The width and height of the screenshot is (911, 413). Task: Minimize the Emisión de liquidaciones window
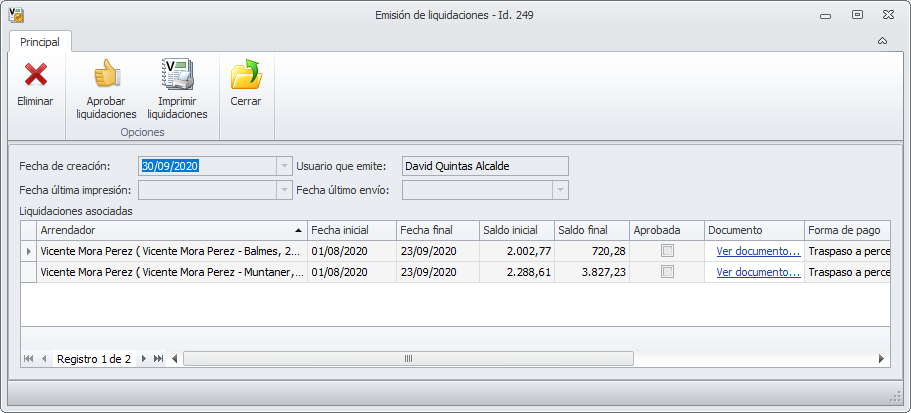[825, 16]
